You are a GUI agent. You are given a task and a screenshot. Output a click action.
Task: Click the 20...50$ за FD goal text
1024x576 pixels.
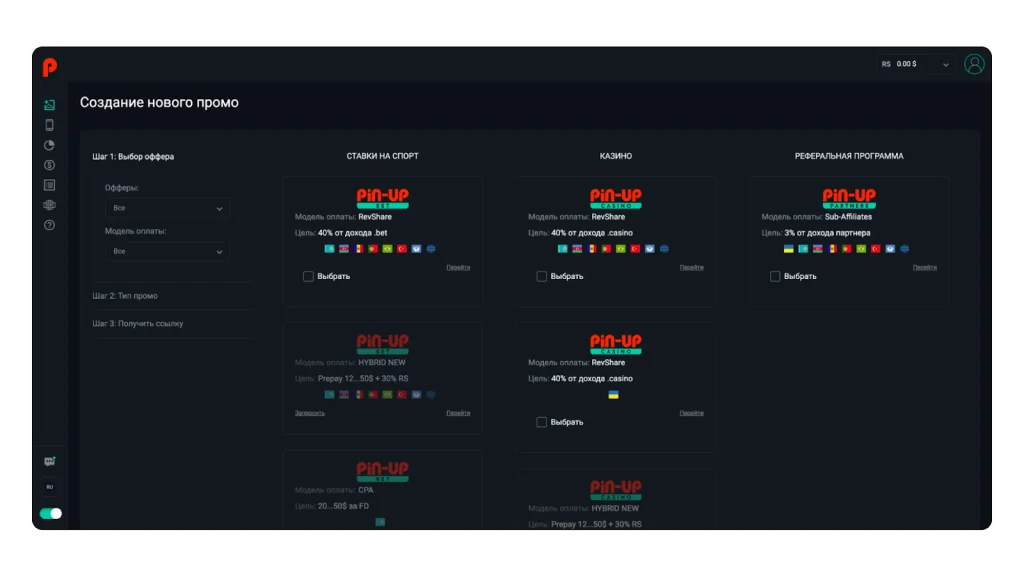point(344,506)
